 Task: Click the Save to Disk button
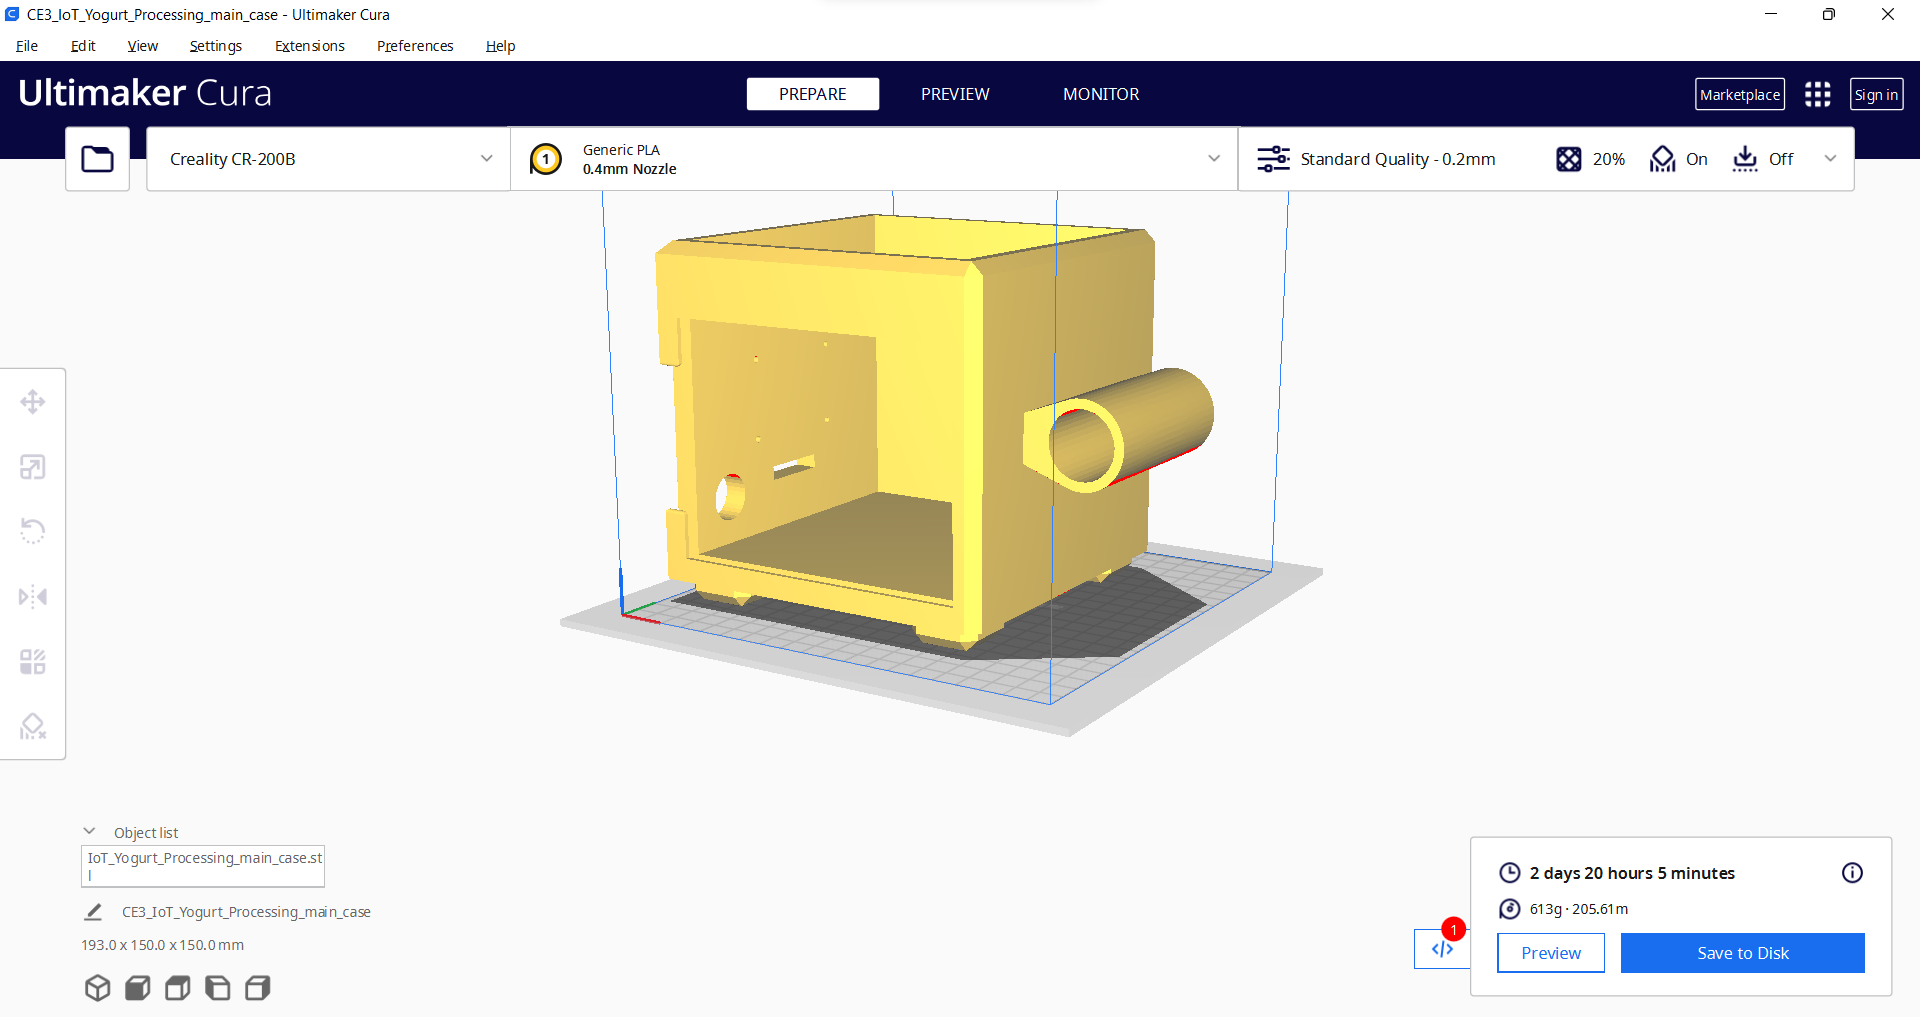coord(1742,953)
